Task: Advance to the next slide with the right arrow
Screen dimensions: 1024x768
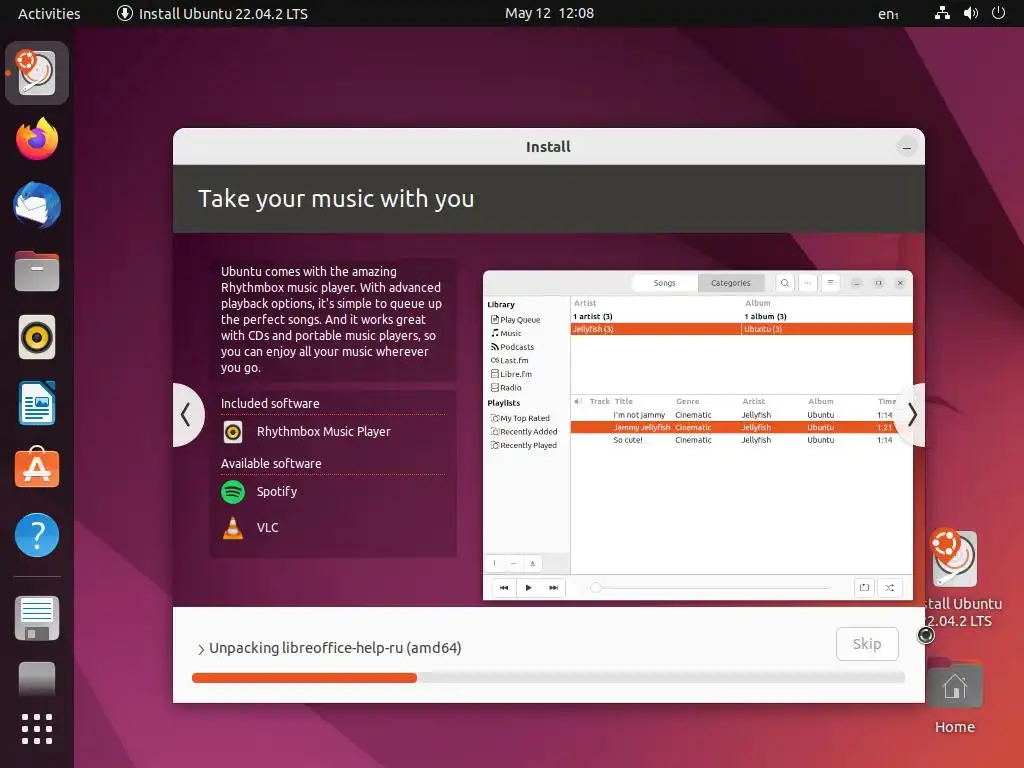Action: (x=912, y=415)
